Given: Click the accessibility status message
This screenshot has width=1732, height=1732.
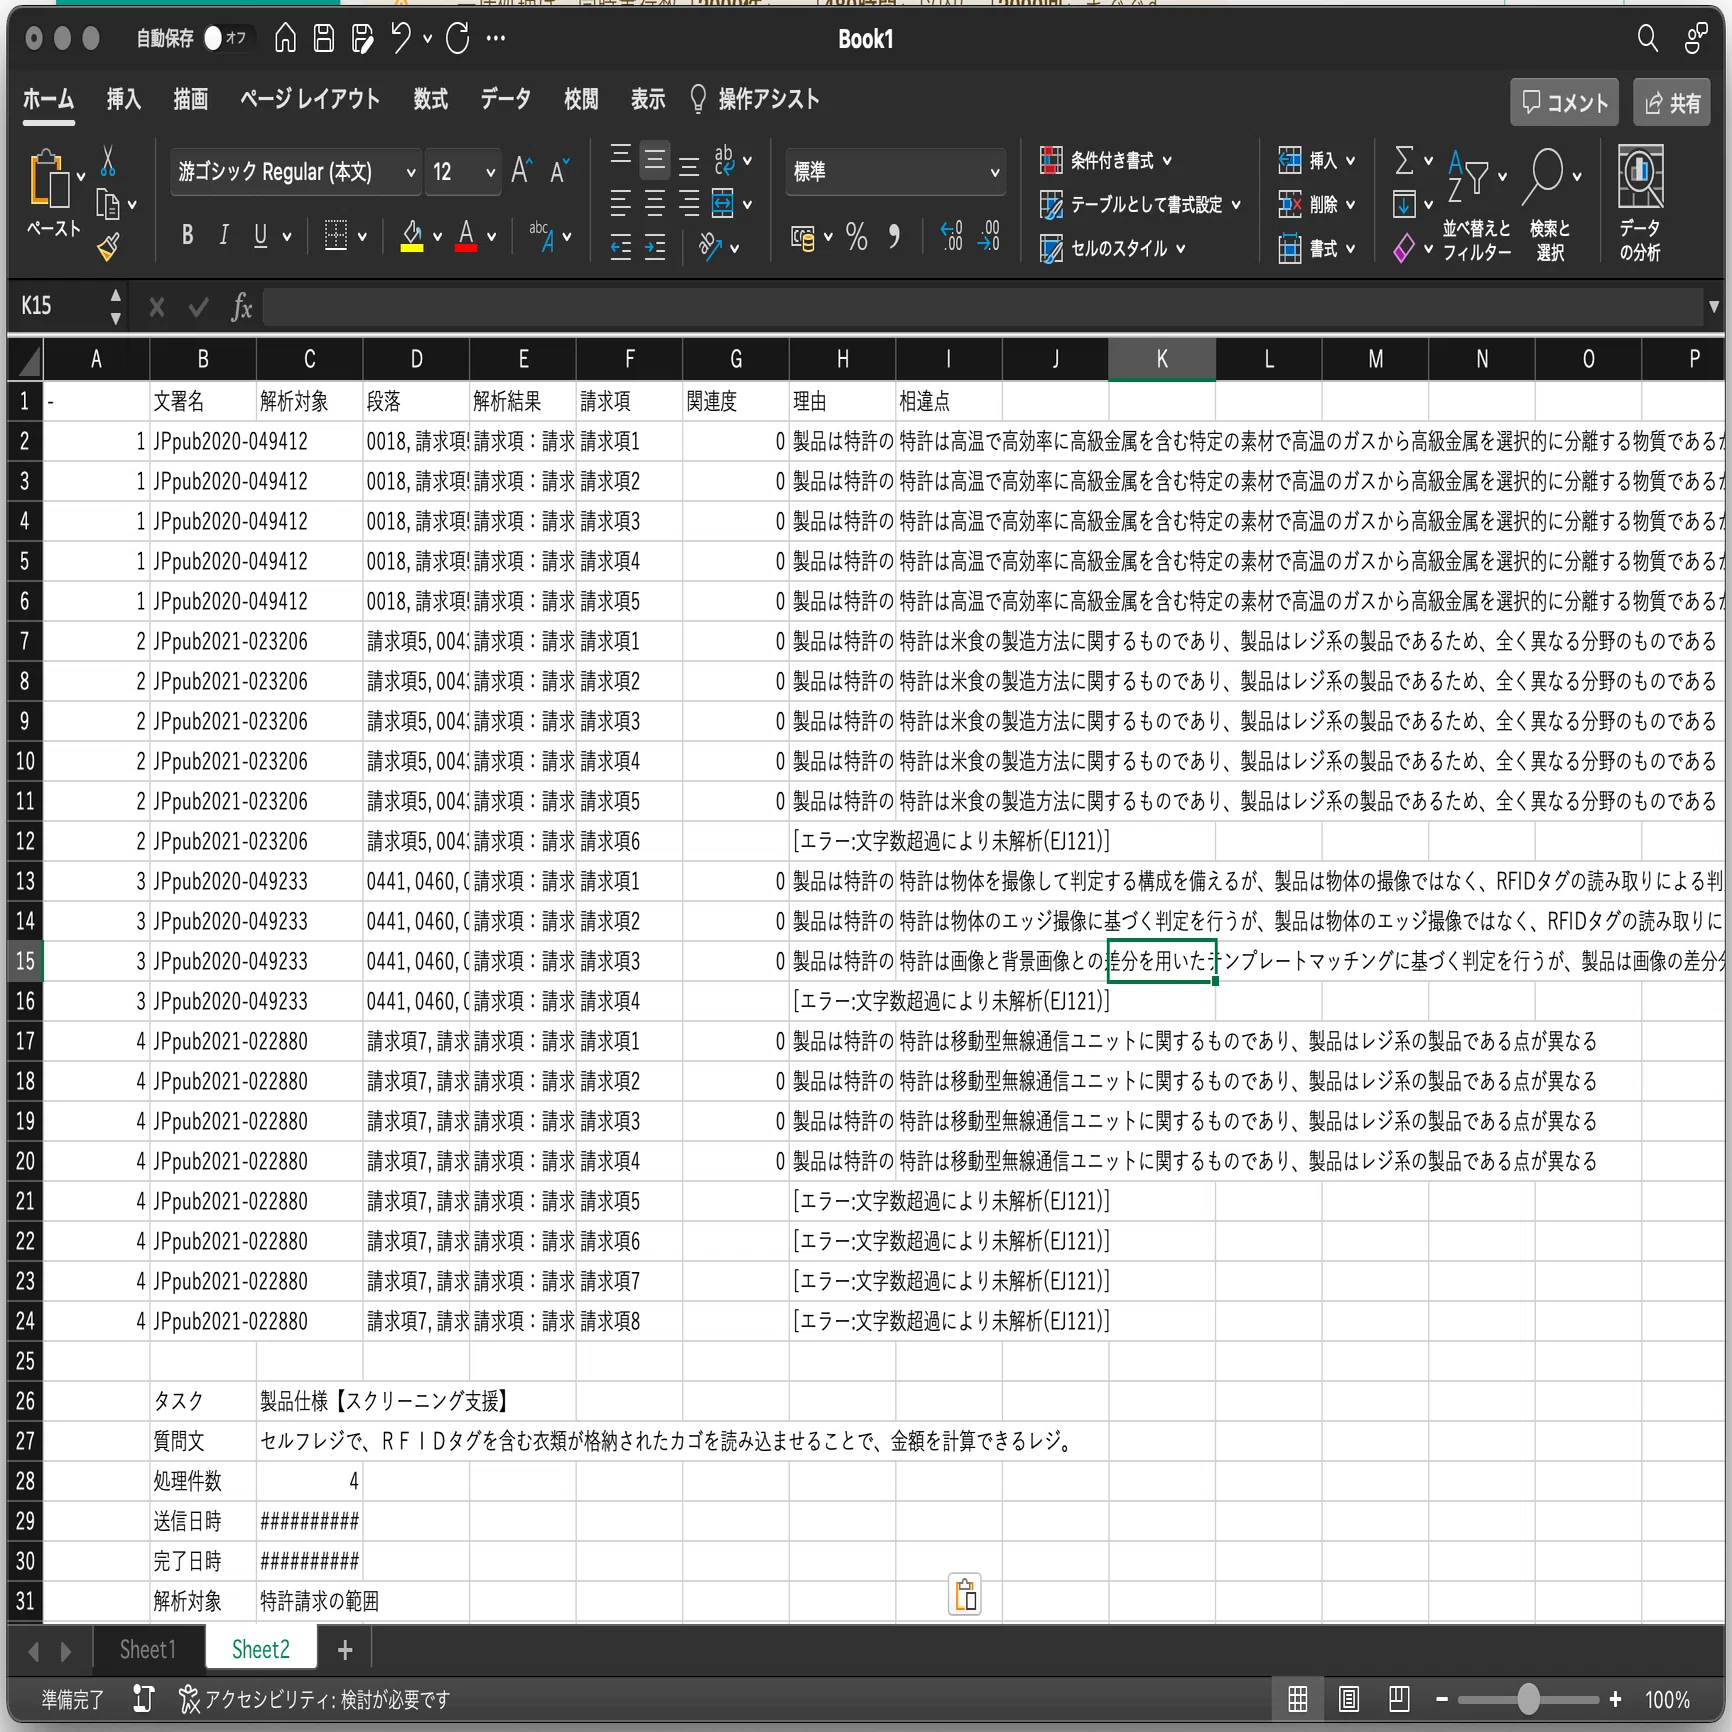Looking at the screenshot, I should tap(315, 1699).
